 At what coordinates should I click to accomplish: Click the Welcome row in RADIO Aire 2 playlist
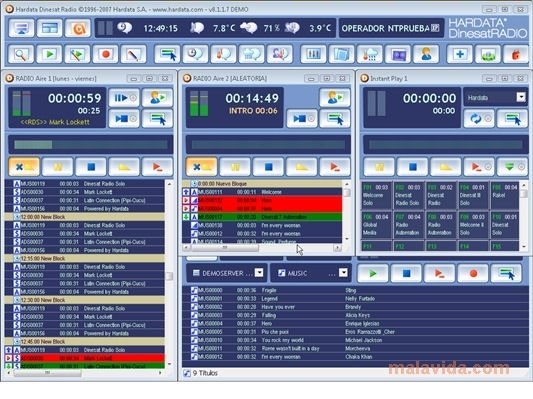[x=262, y=192]
